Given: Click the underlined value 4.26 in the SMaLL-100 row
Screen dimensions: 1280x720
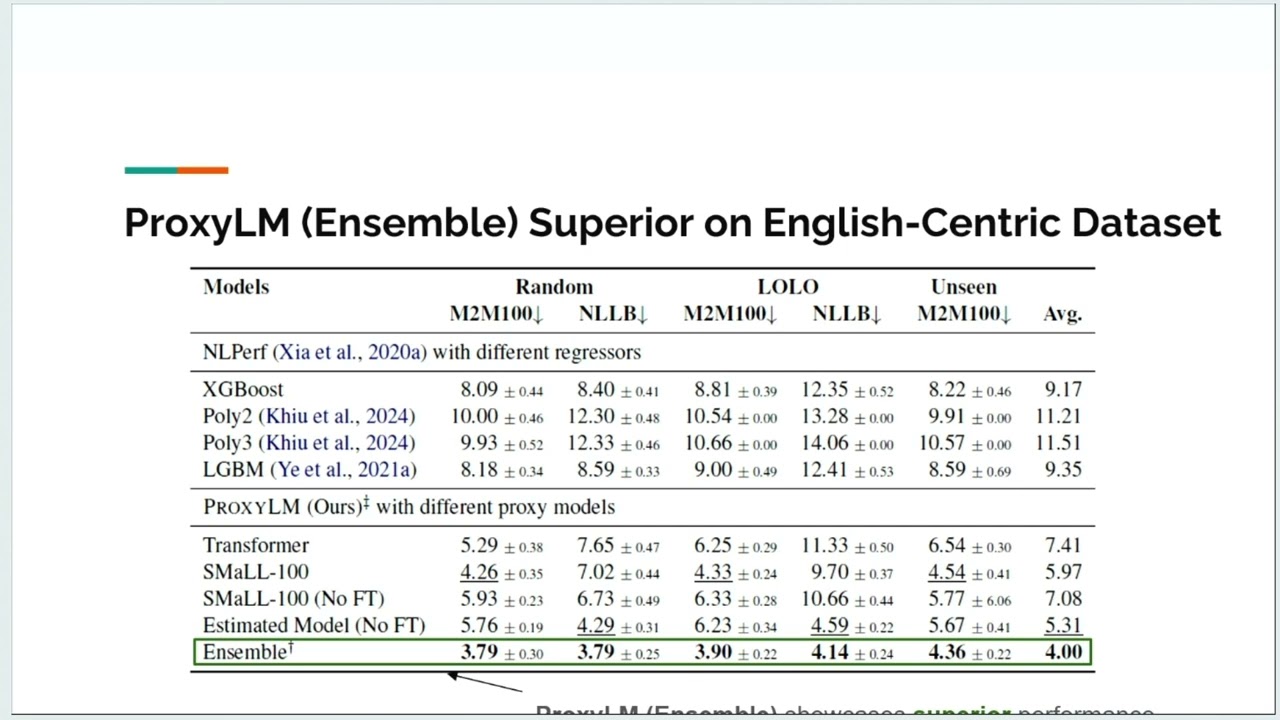Looking at the screenshot, I should point(479,572).
